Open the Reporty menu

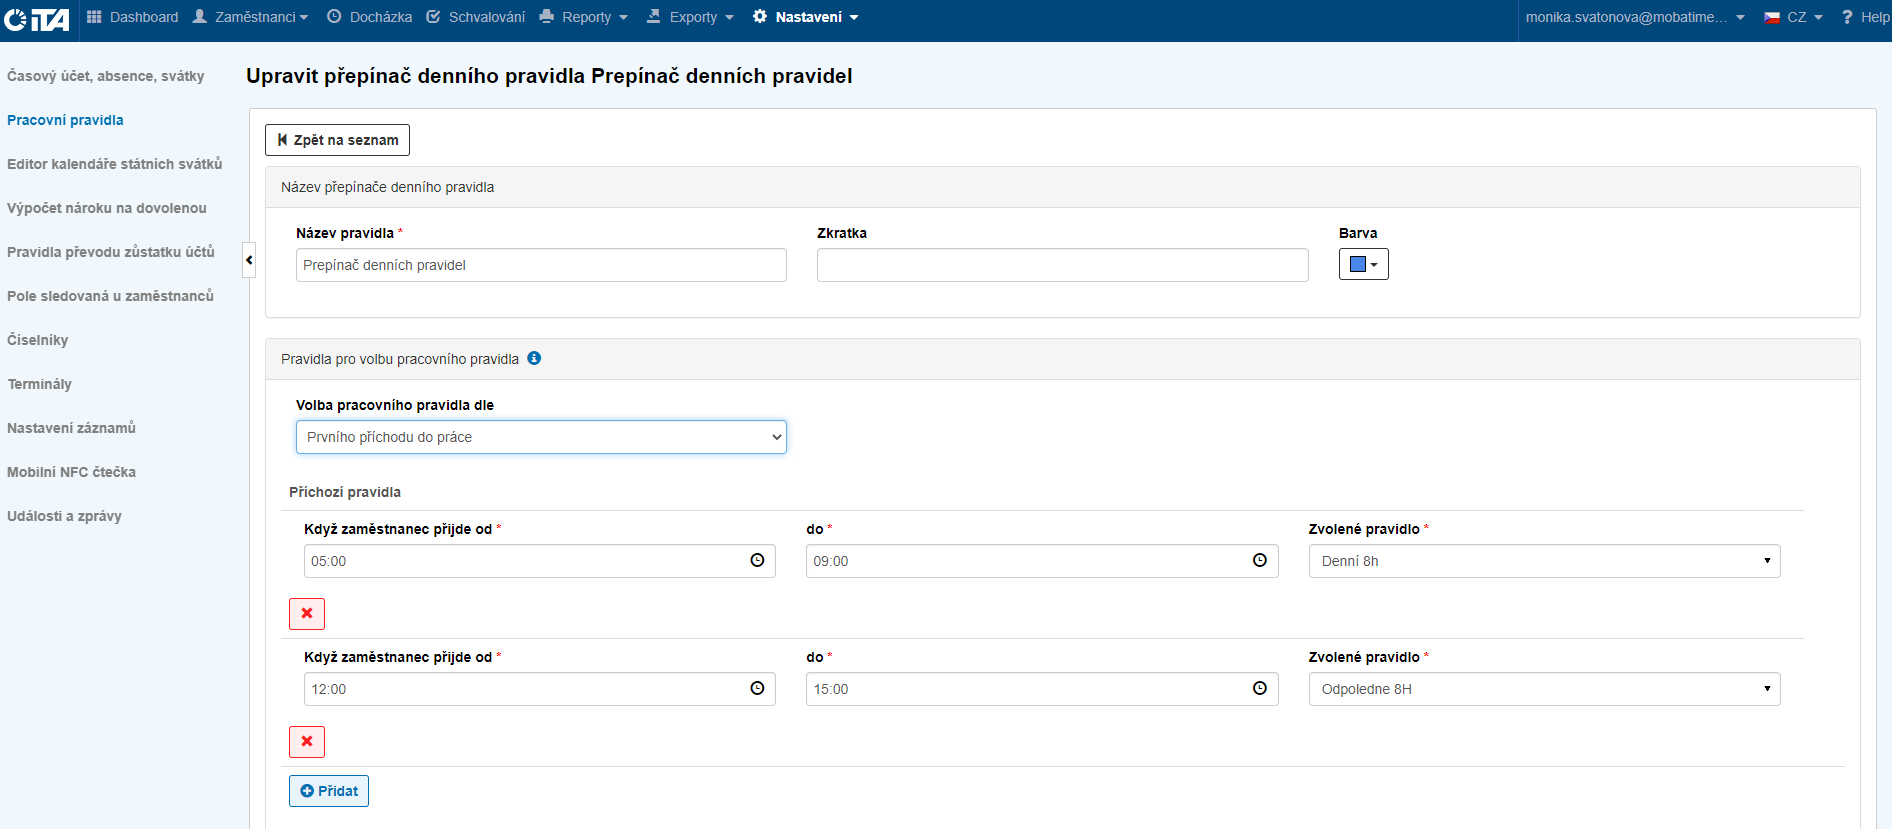(x=584, y=17)
